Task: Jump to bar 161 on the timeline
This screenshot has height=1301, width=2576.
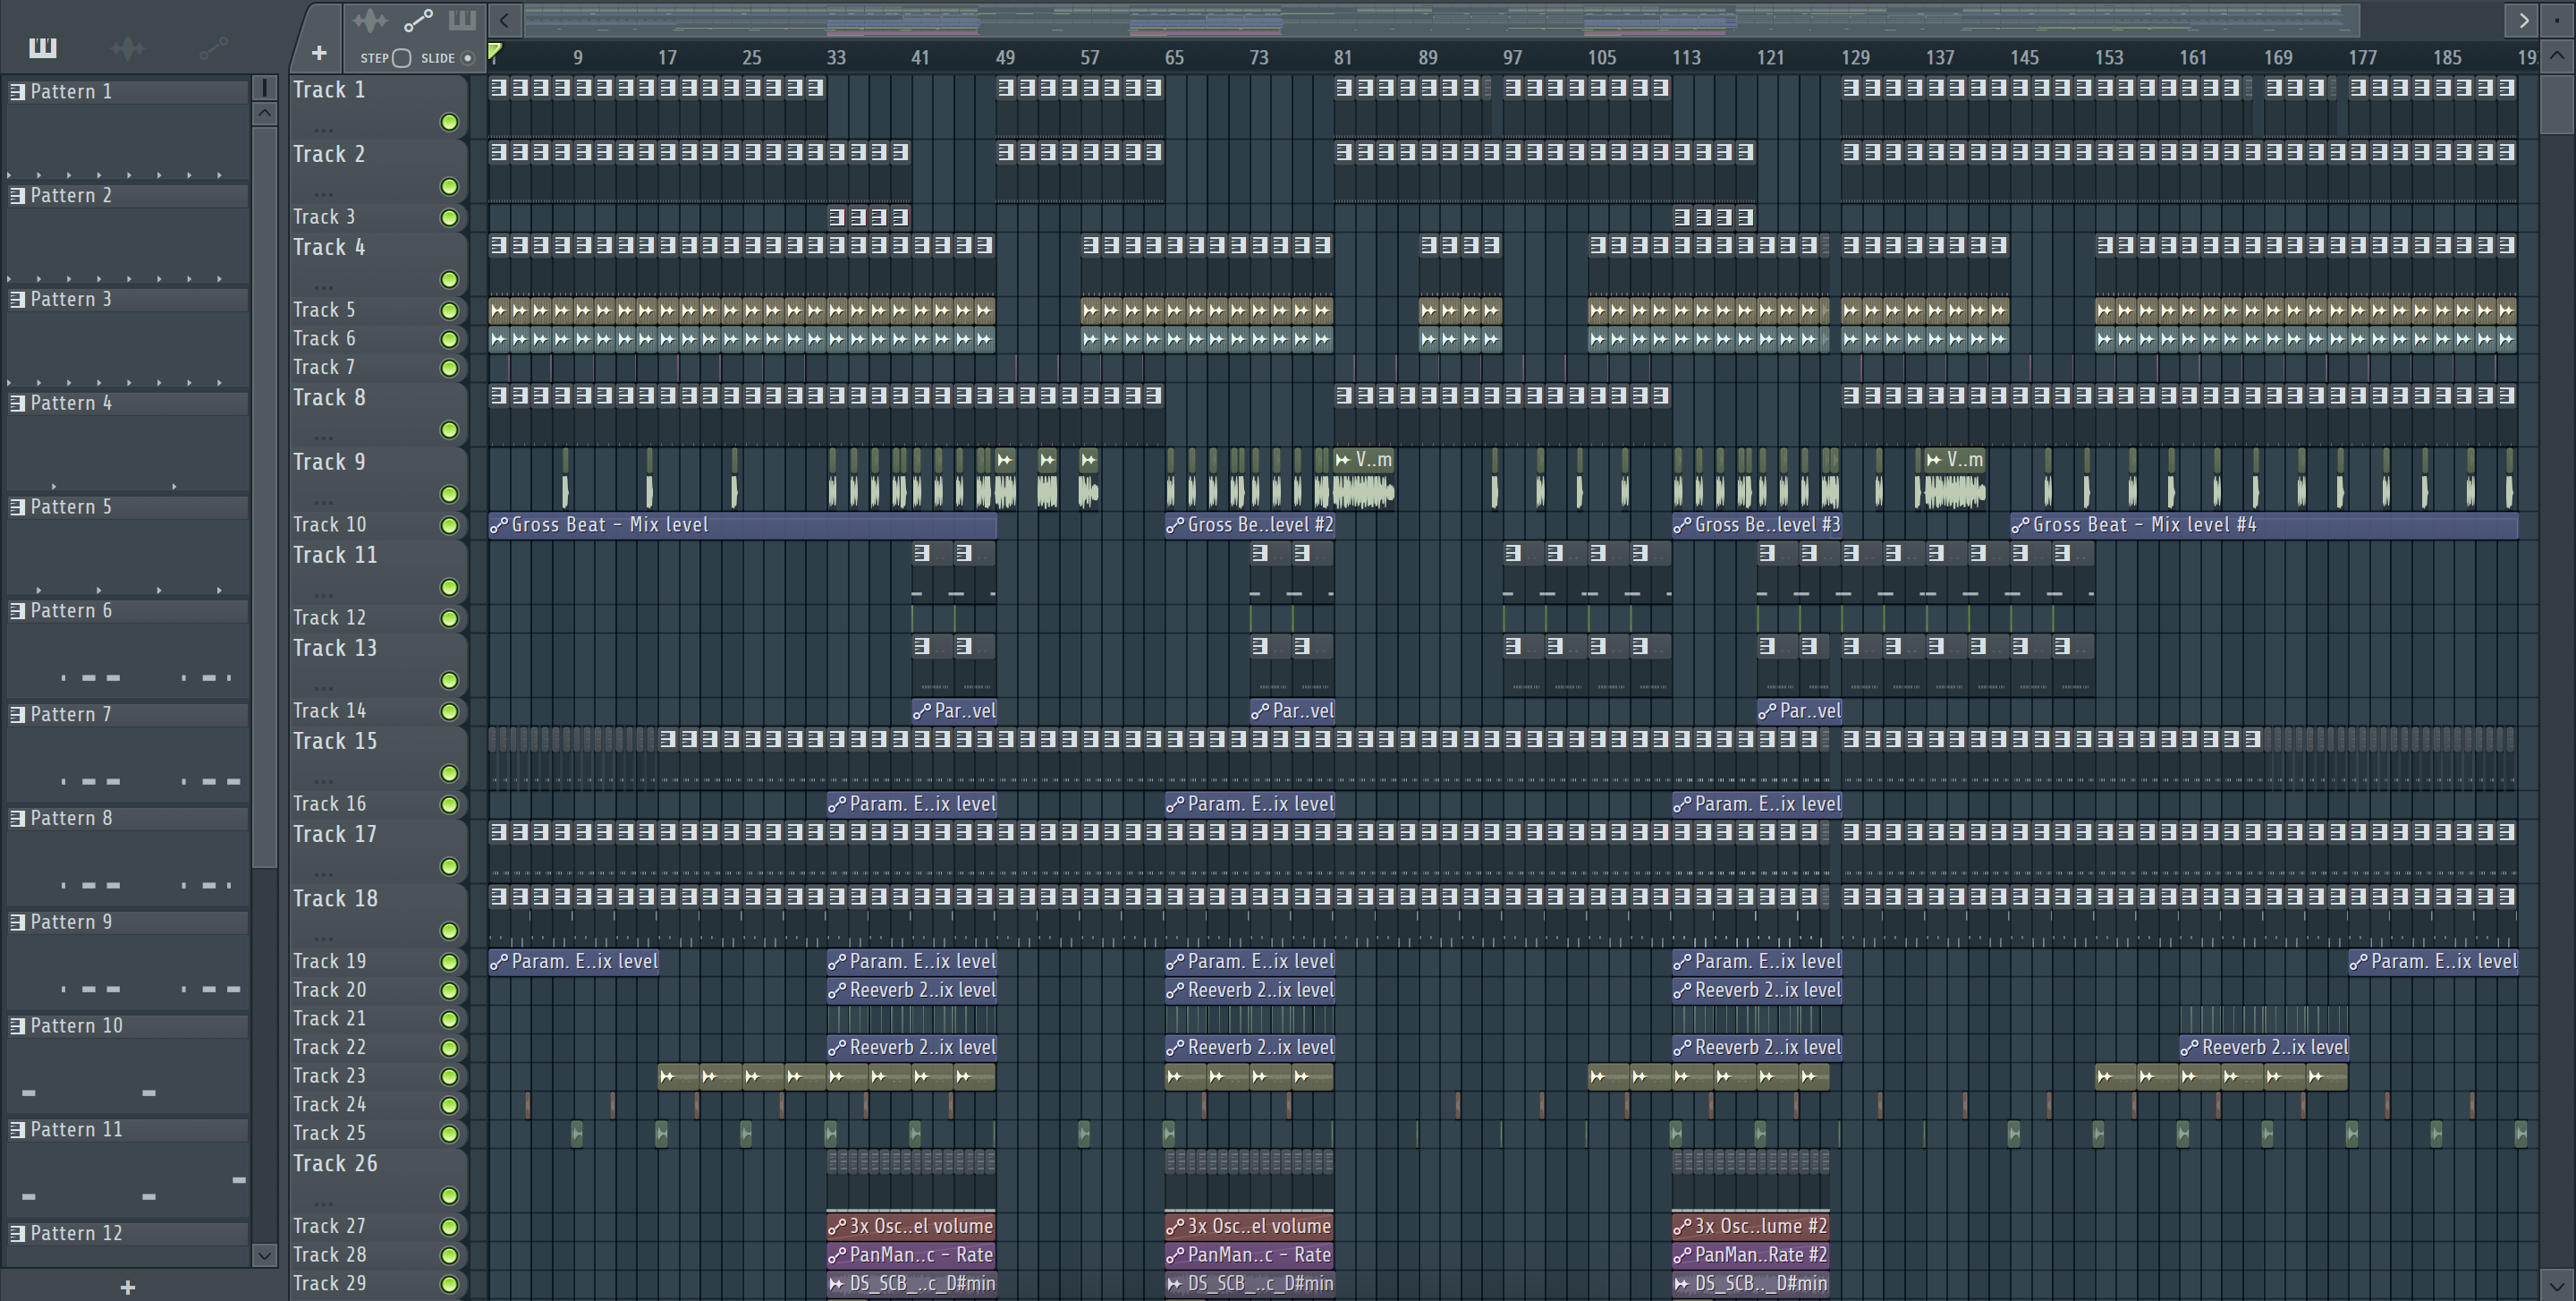Action: click(2193, 58)
